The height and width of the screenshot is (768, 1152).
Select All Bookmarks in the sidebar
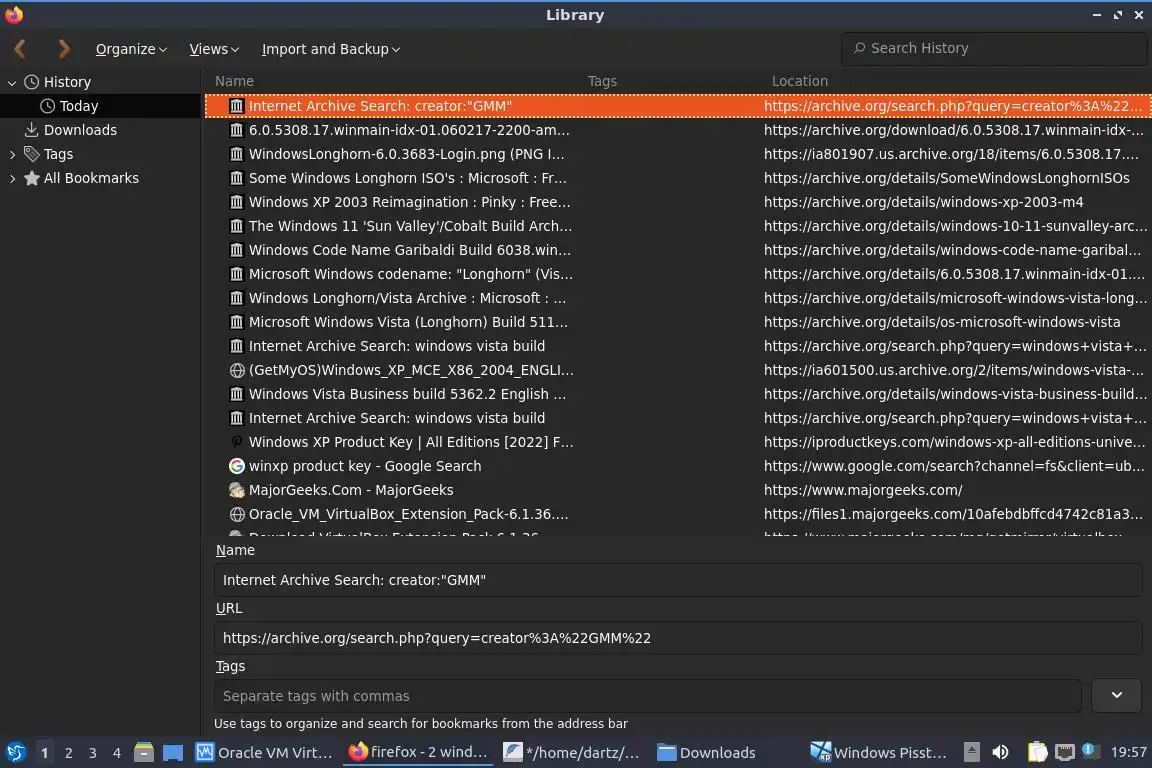[91, 179]
